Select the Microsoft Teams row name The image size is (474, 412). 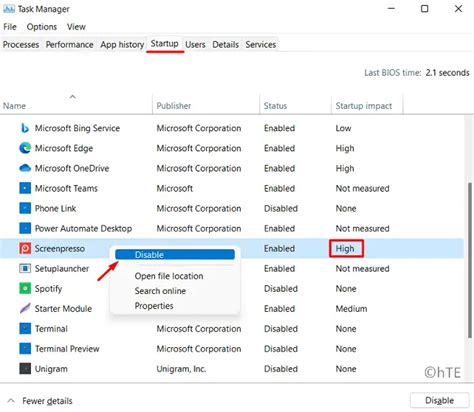click(x=66, y=188)
